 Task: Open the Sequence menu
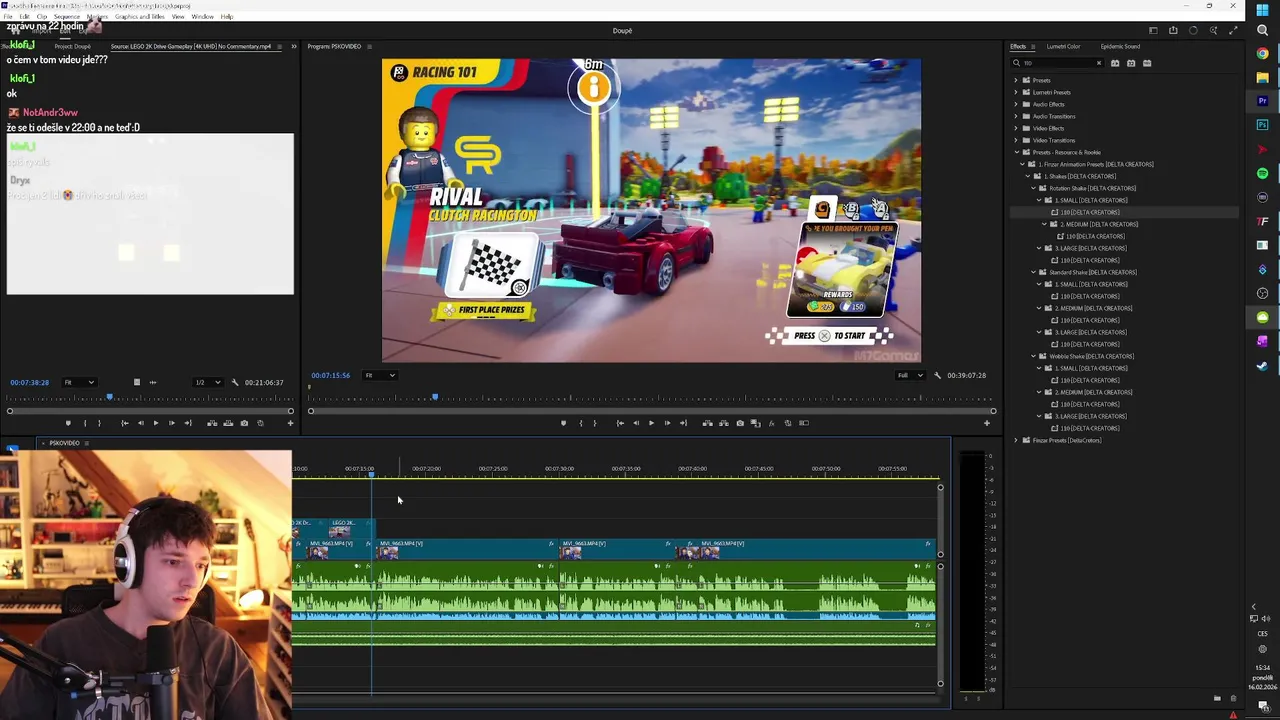coord(66,17)
